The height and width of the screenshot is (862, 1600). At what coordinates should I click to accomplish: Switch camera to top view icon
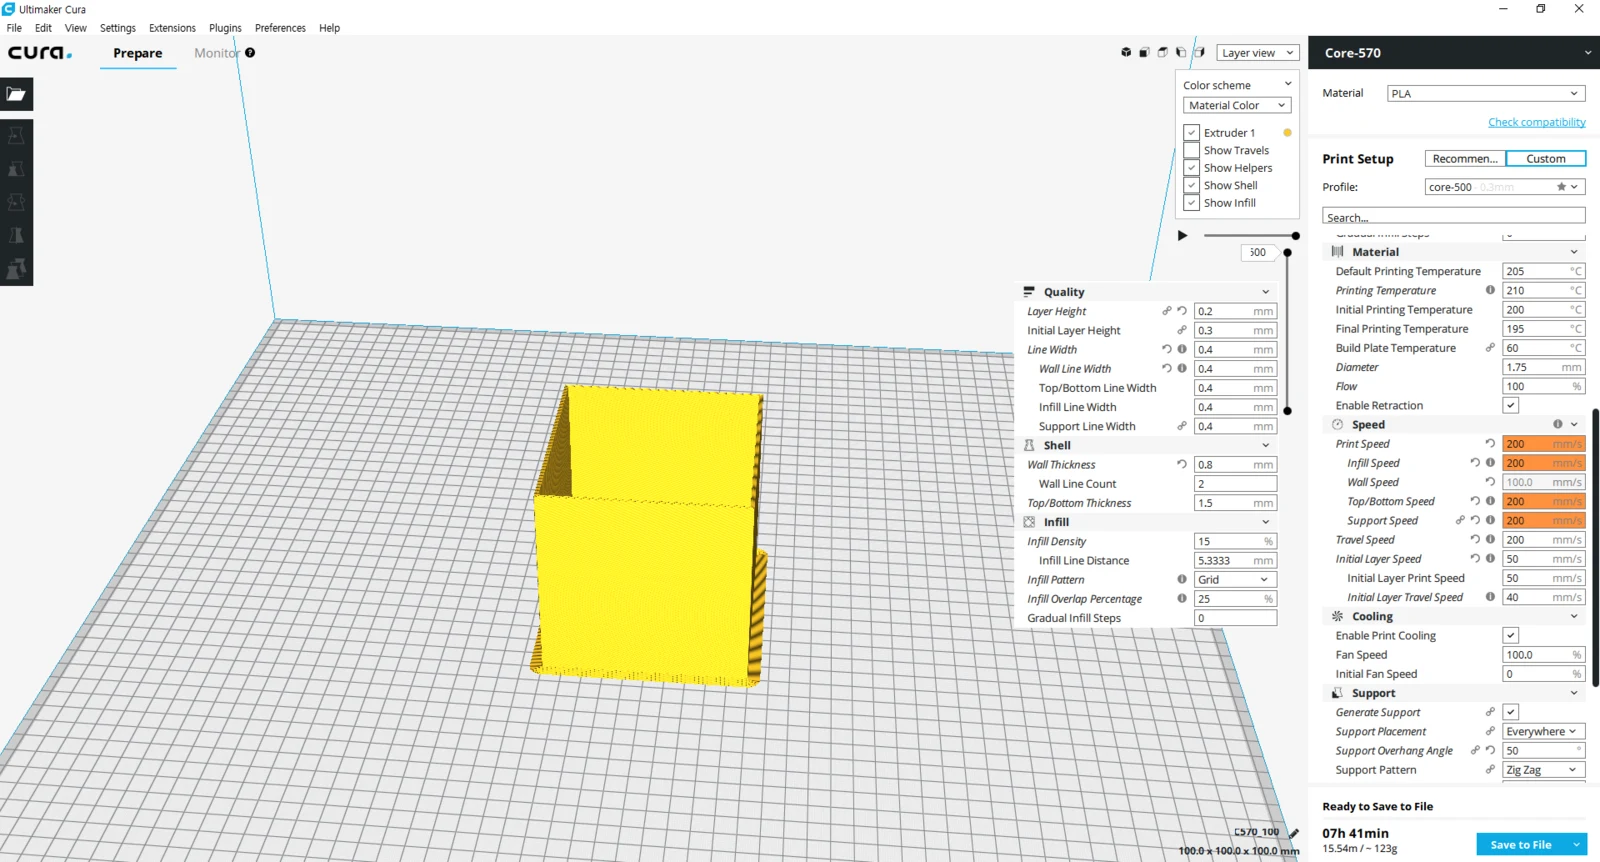pos(1162,52)
